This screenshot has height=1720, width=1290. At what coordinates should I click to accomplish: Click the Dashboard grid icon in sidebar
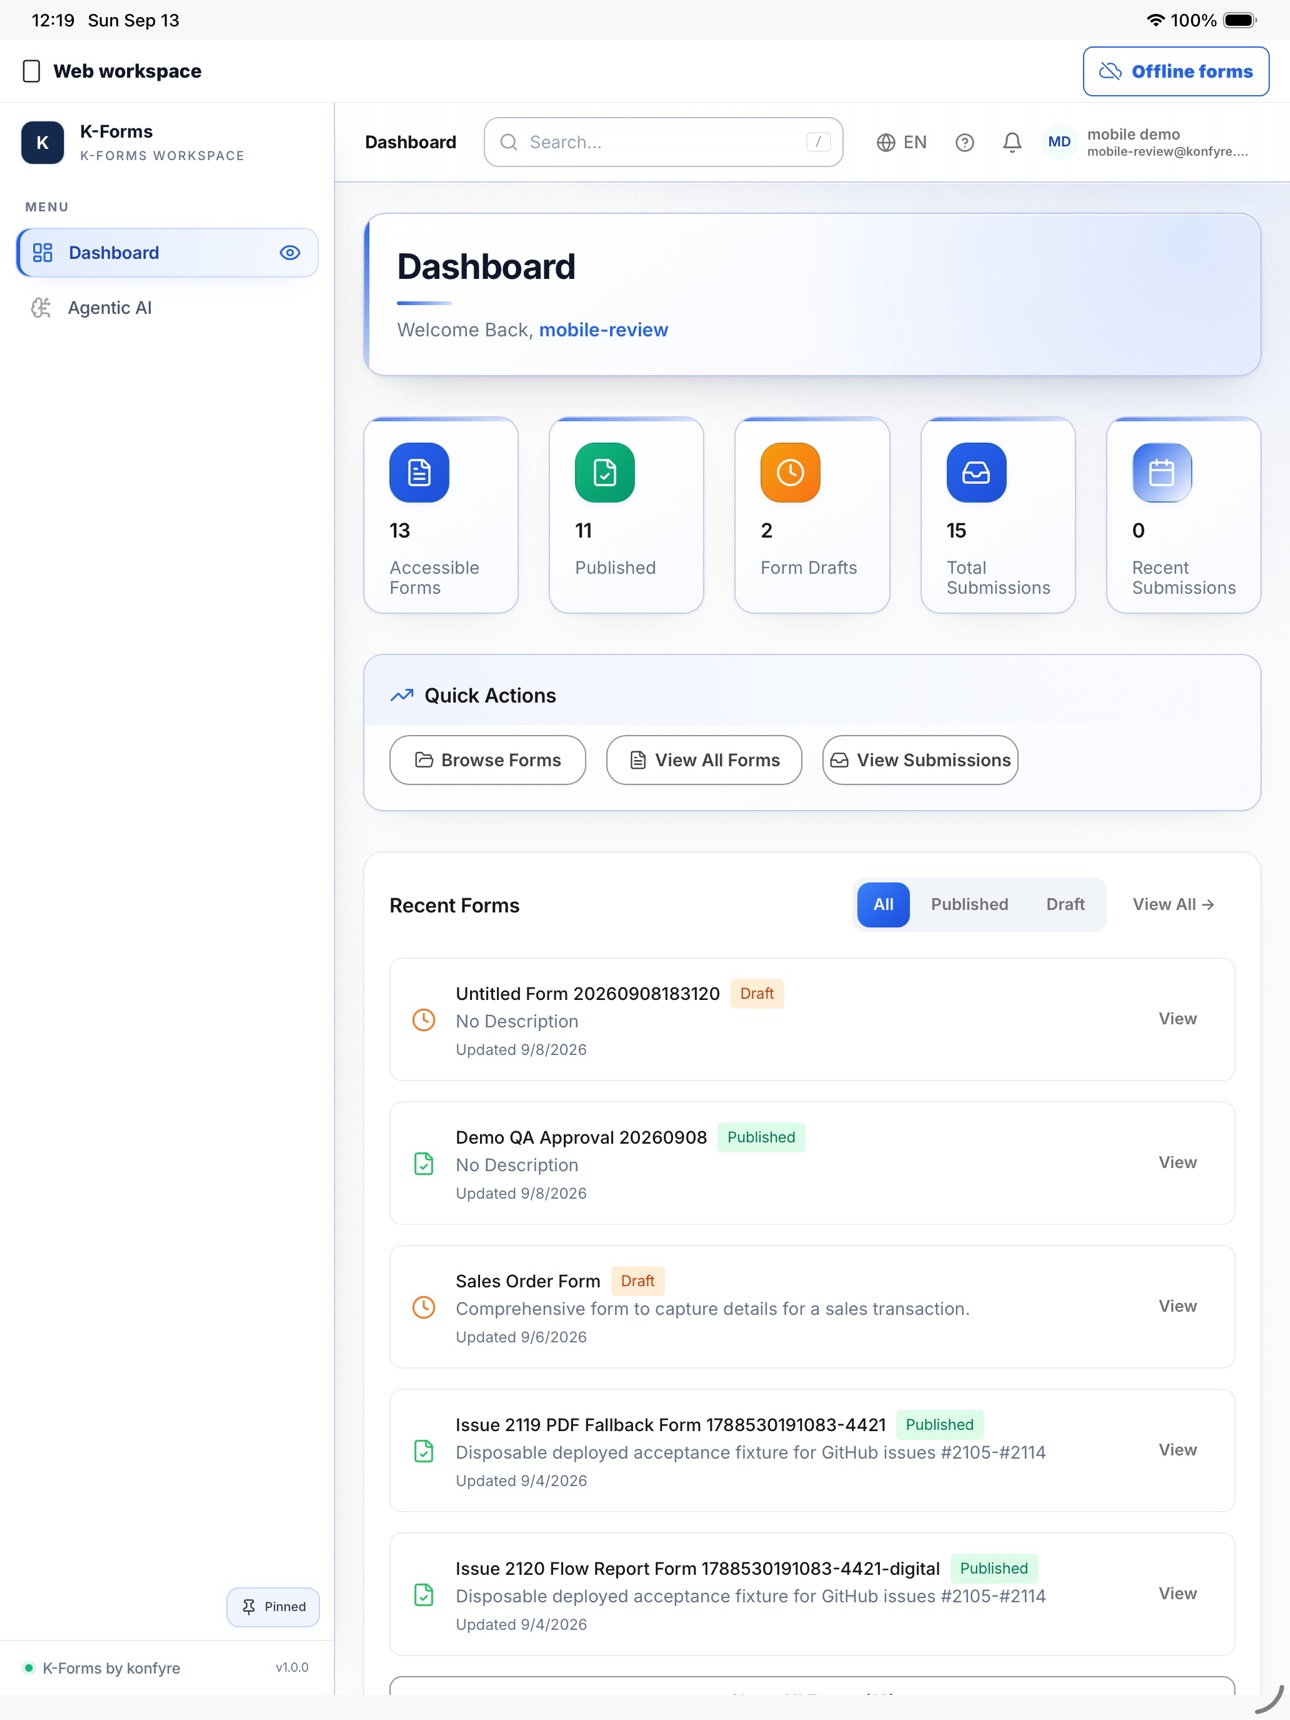click(42, 253)
